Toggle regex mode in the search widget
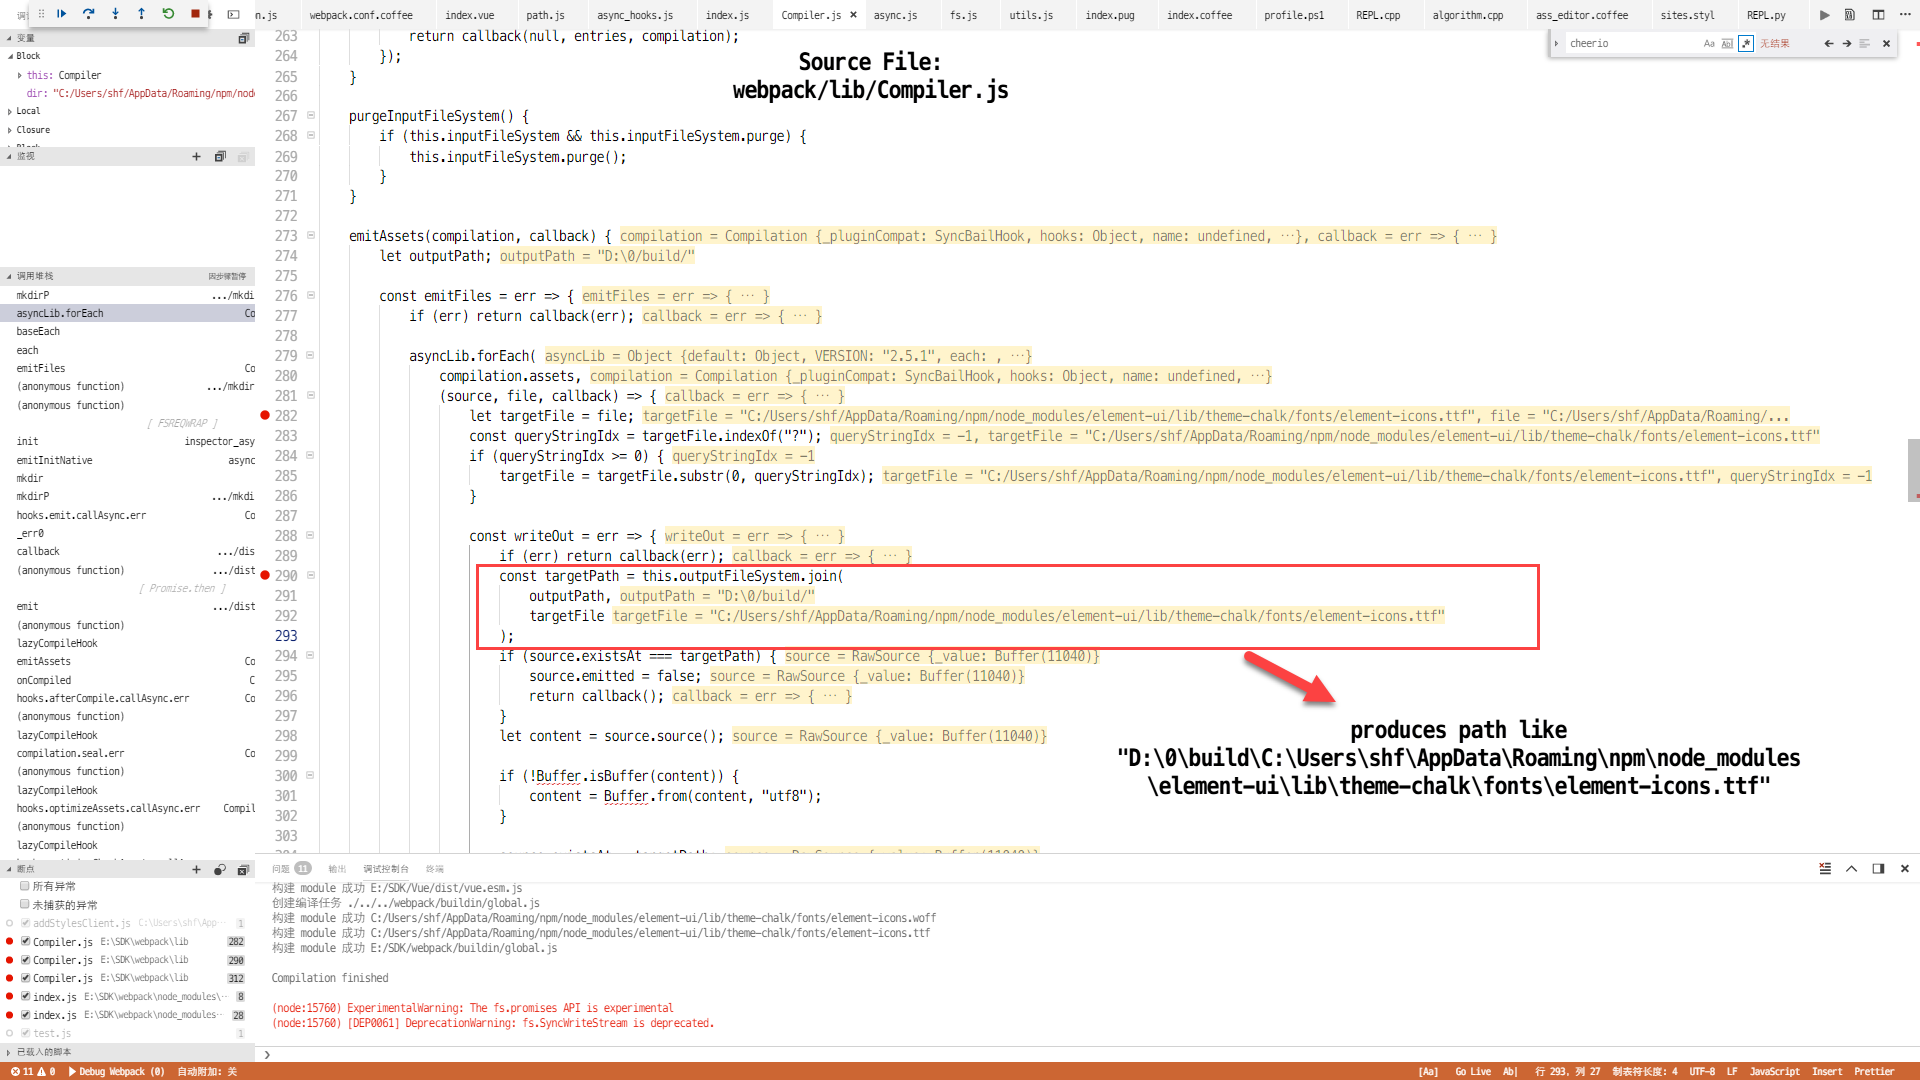The height and width of the screenshot is (1080, 1920). pos(1746,43)
